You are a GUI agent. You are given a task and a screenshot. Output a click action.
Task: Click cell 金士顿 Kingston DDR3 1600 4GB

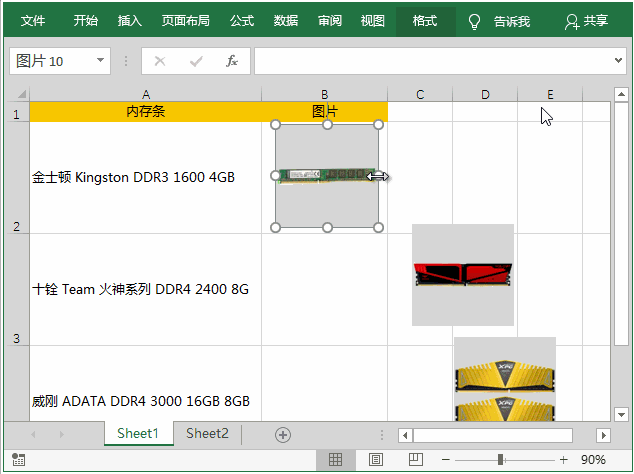(146, 178)
